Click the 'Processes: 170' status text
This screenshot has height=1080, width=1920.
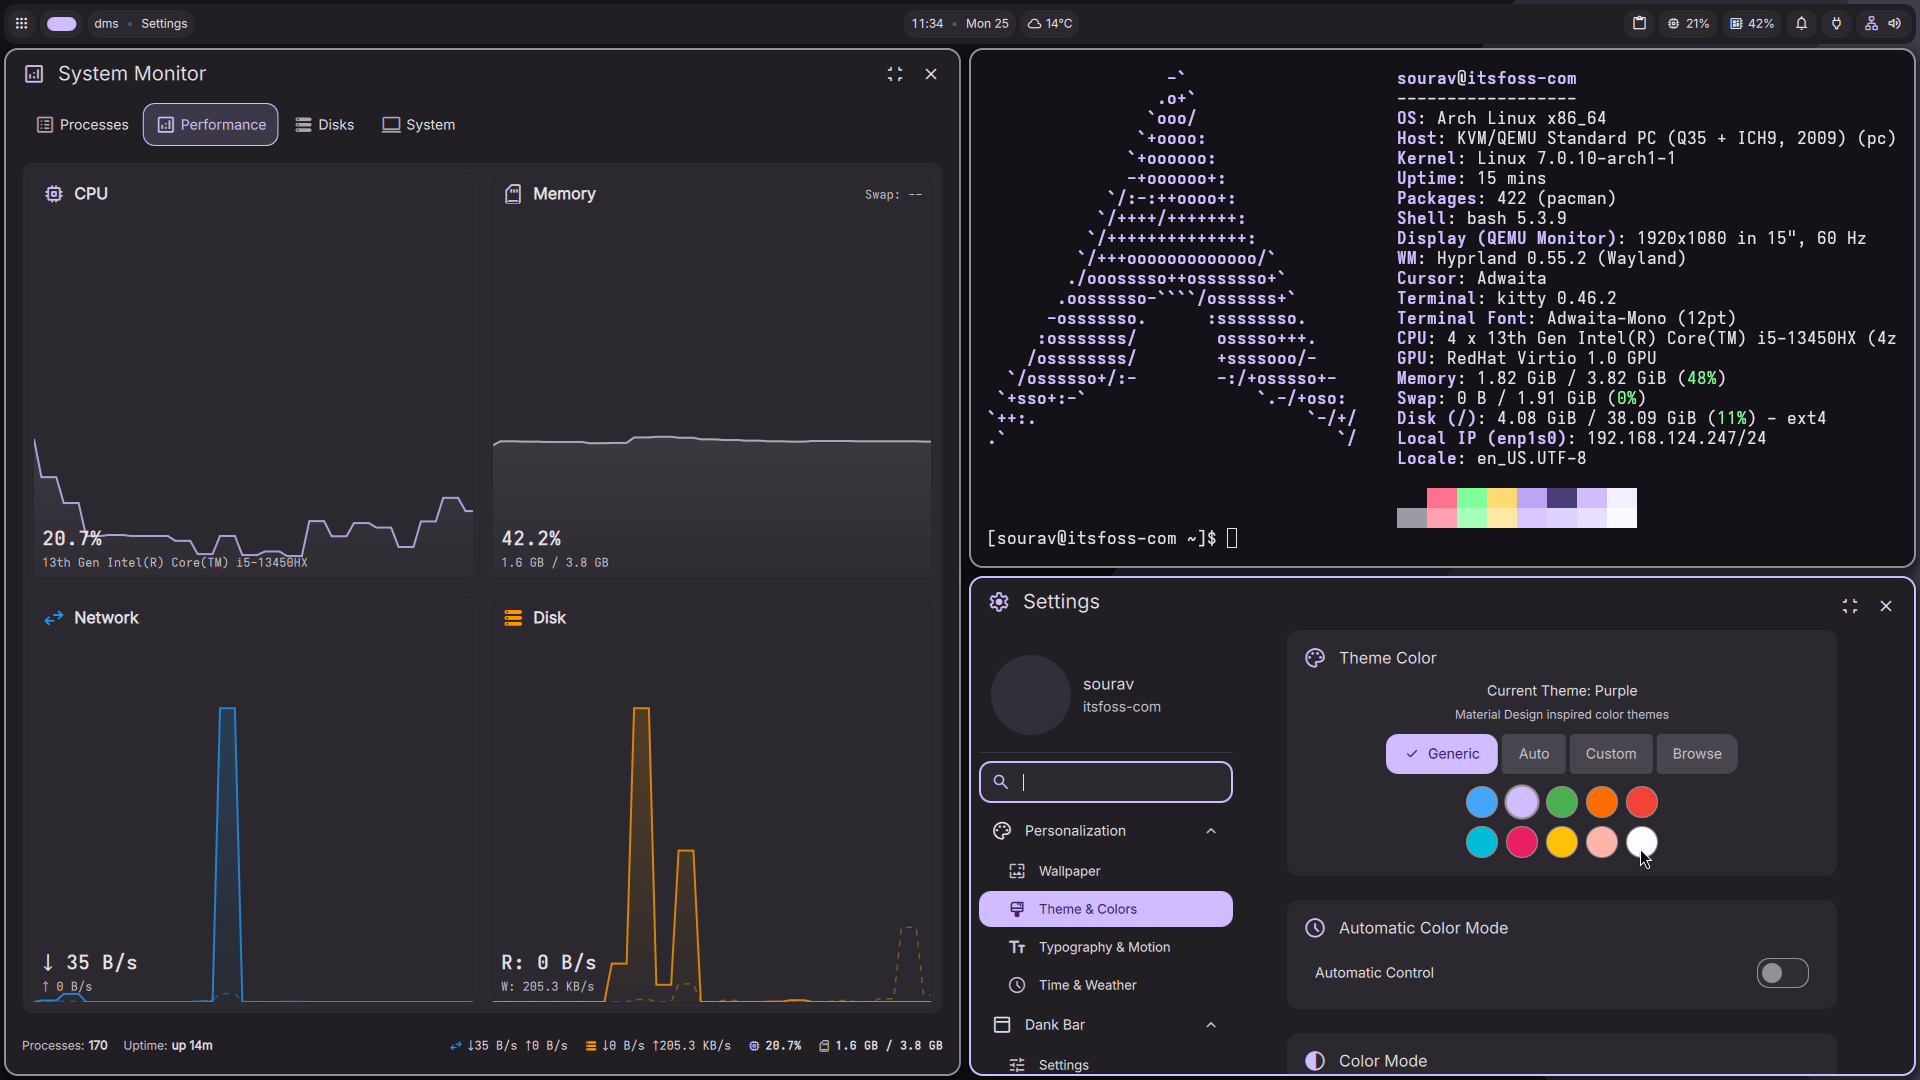point(65,1046)
